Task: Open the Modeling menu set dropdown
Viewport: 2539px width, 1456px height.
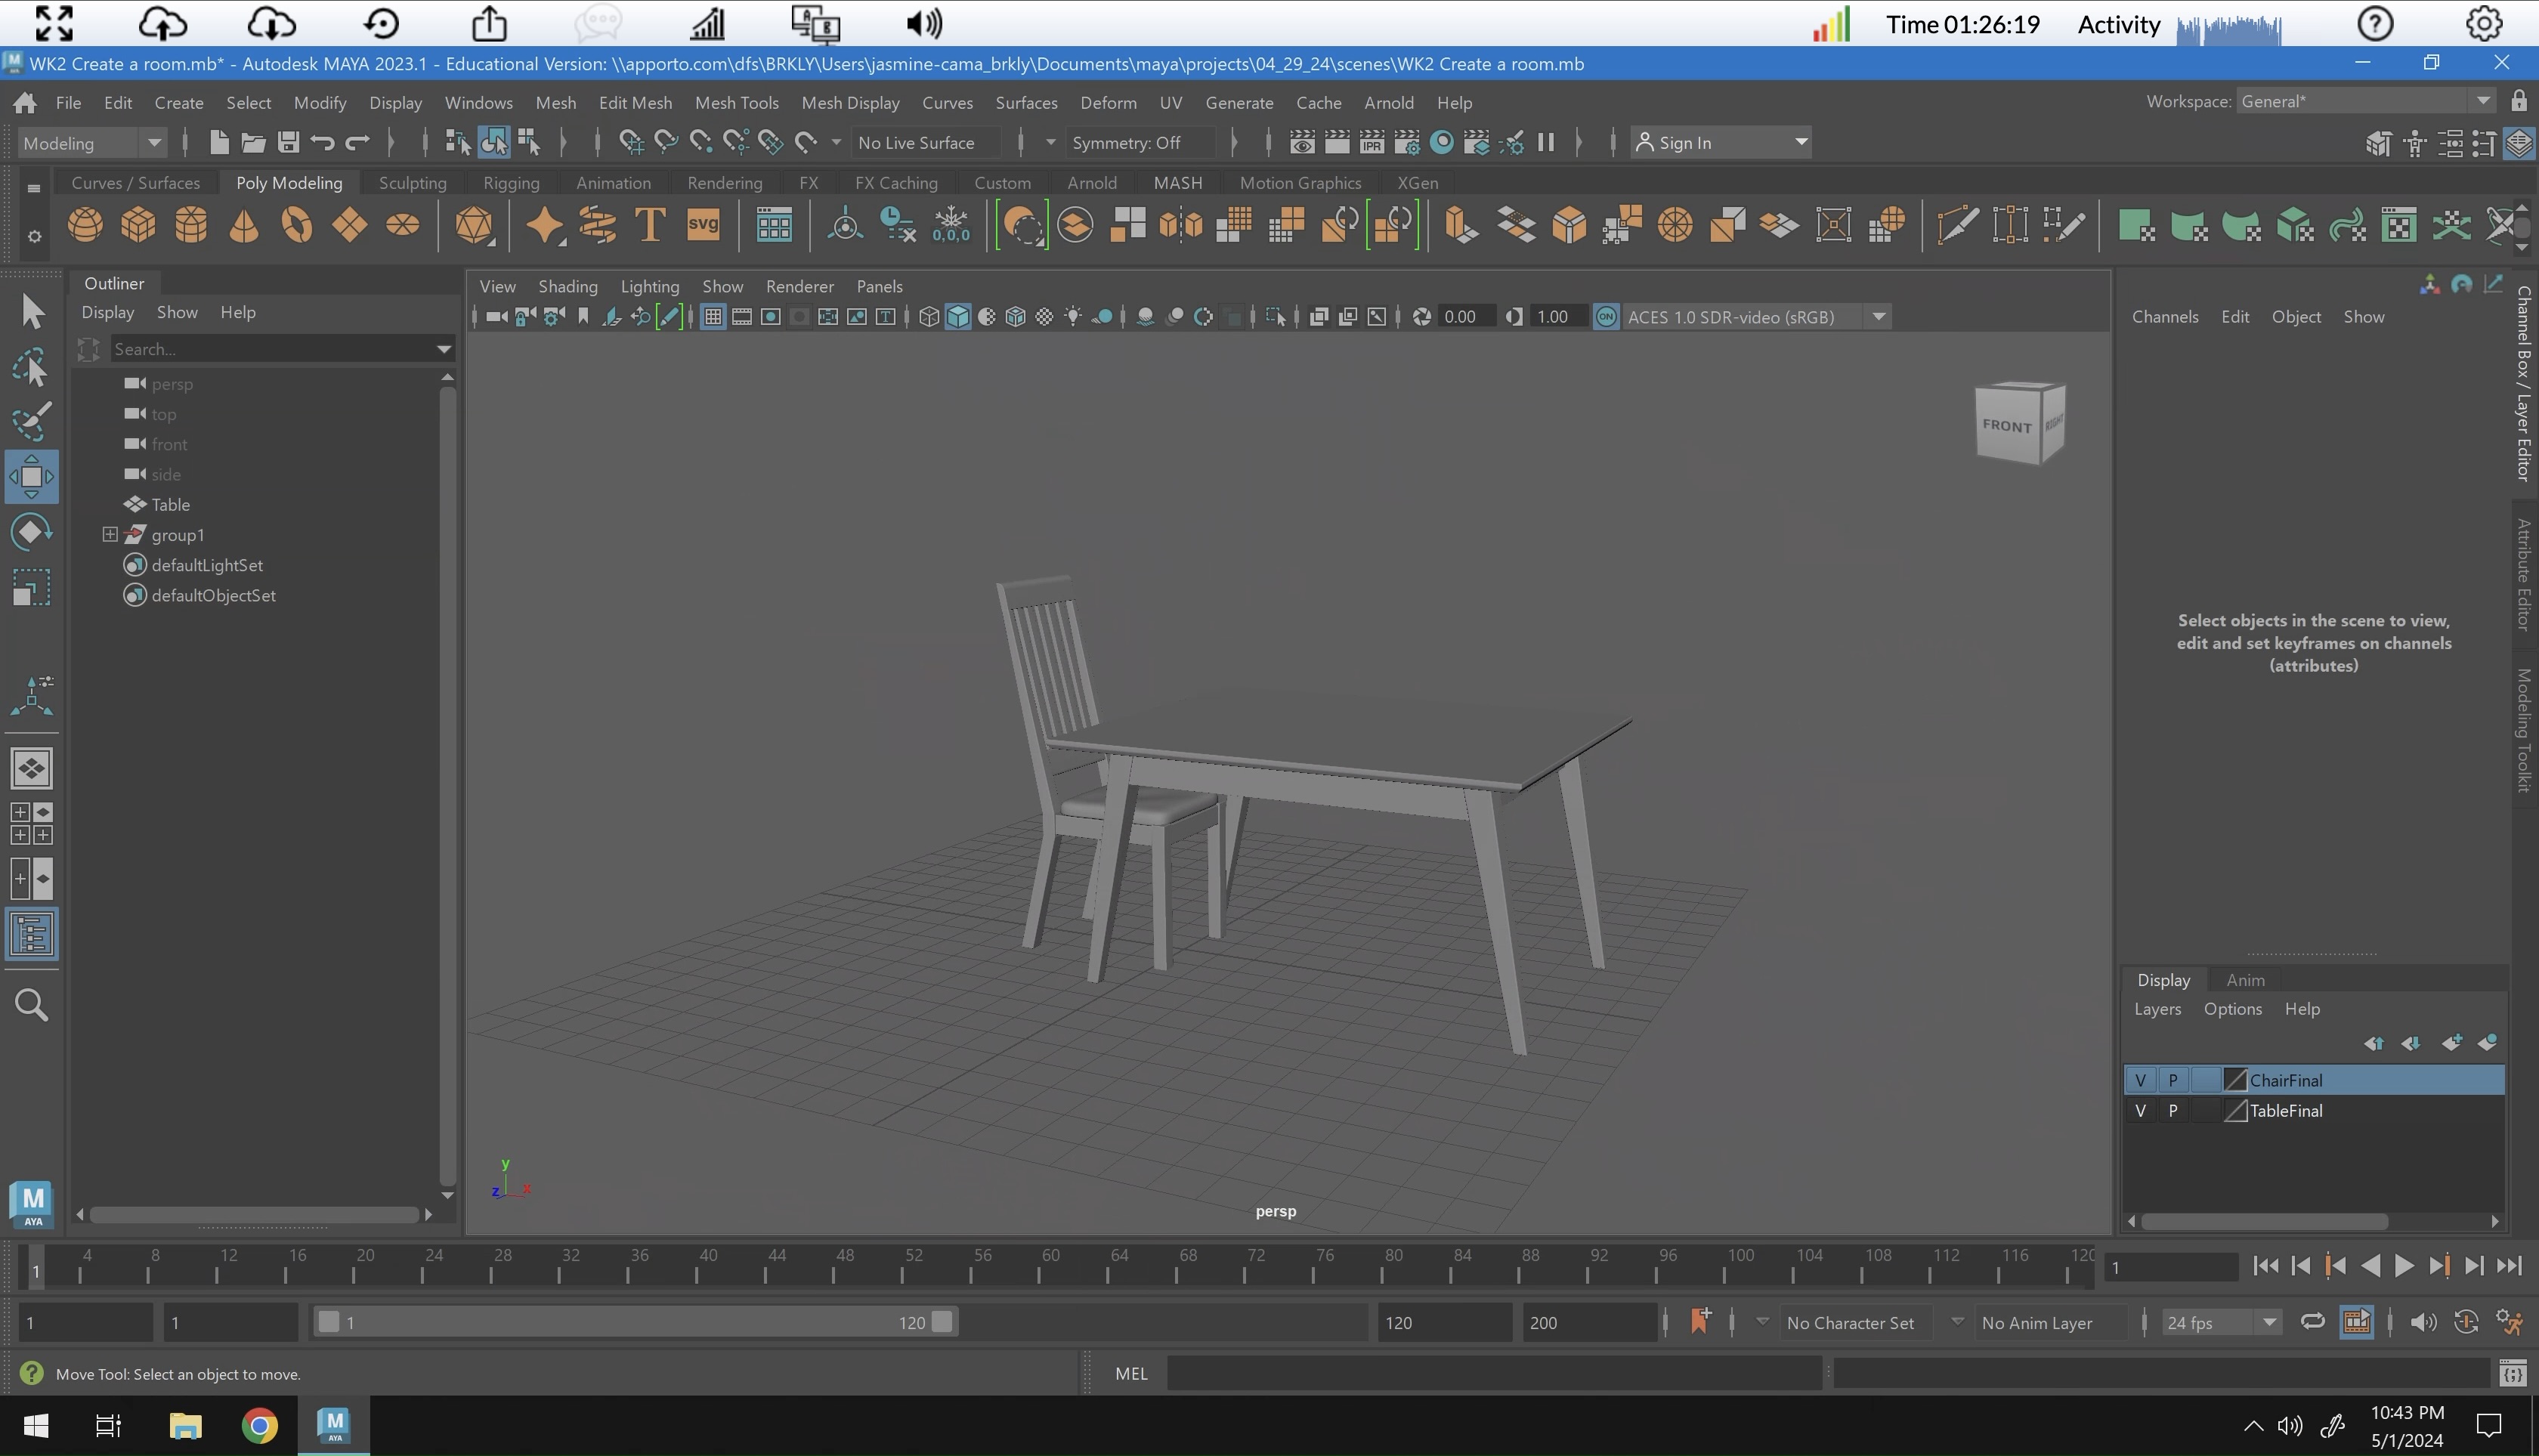Action: pos(90,143)
